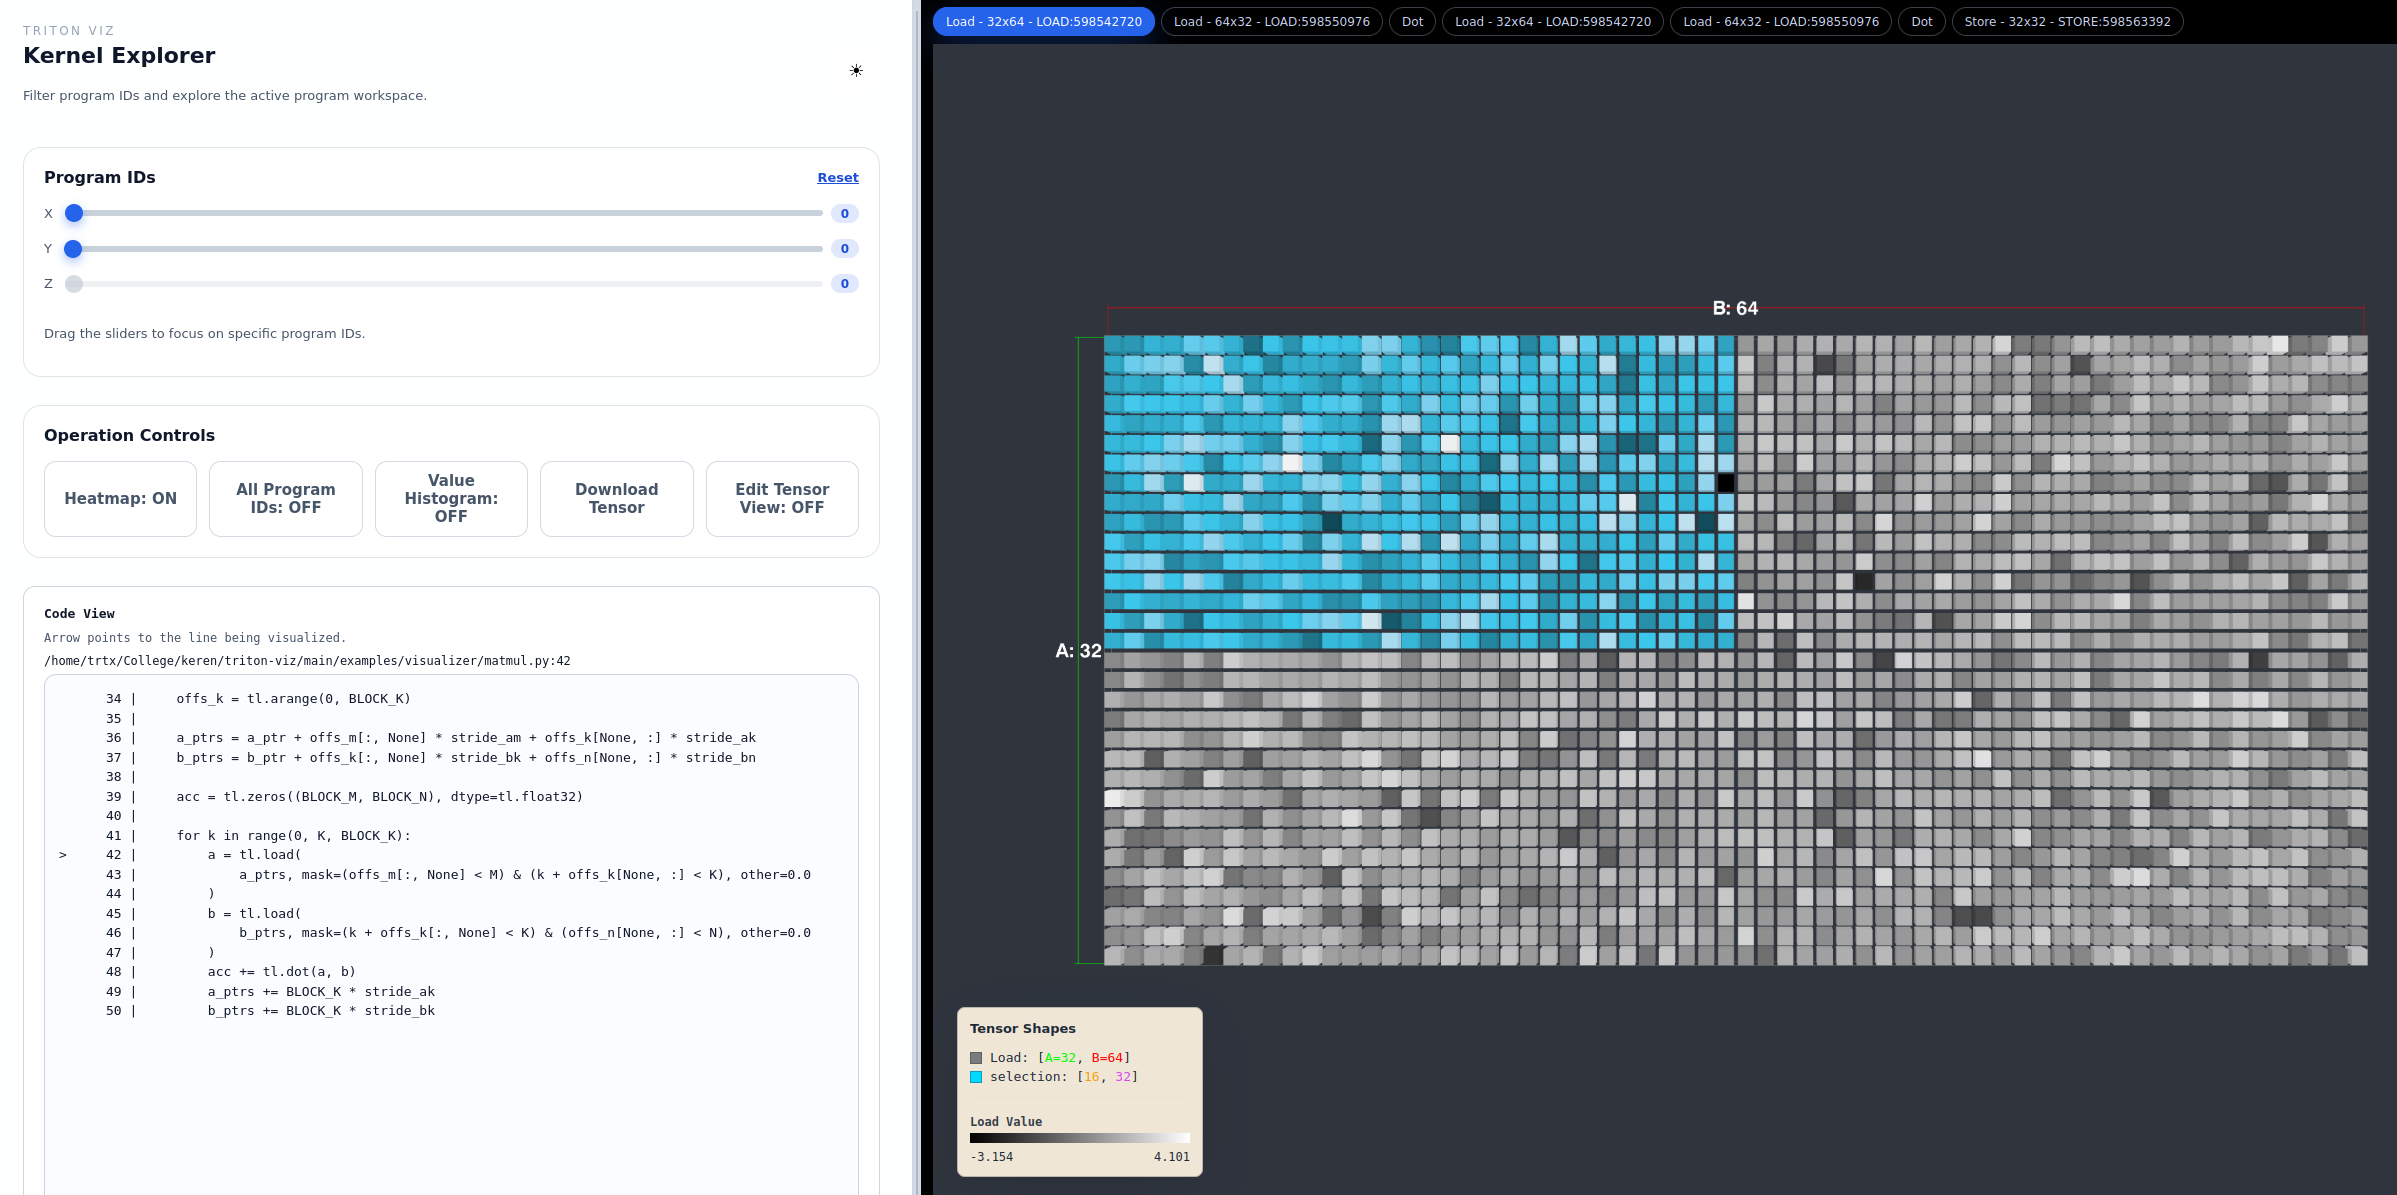
Task: Select first Load 32x64 operation tab
Action: 1043,22
